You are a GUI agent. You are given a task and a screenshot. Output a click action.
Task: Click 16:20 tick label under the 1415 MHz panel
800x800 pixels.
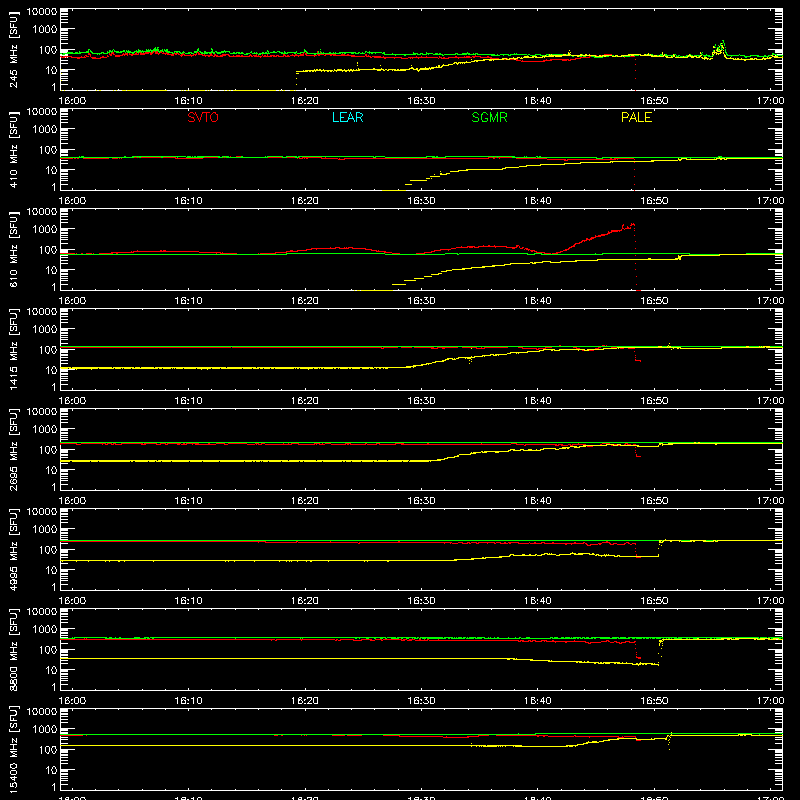[305, 401]
